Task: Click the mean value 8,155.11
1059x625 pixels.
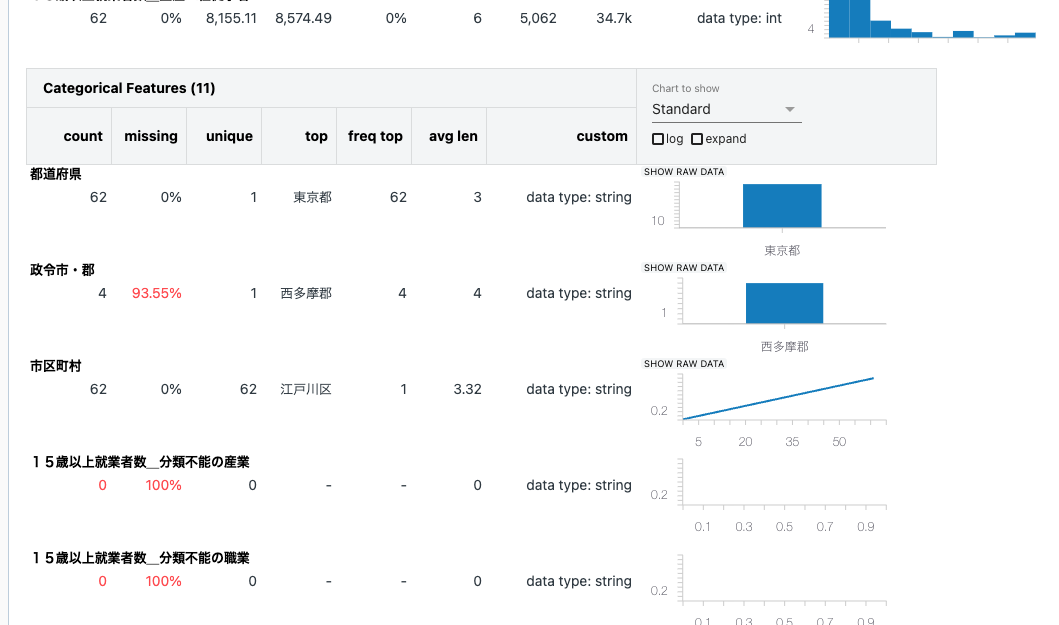Action: tap(232, 18)
